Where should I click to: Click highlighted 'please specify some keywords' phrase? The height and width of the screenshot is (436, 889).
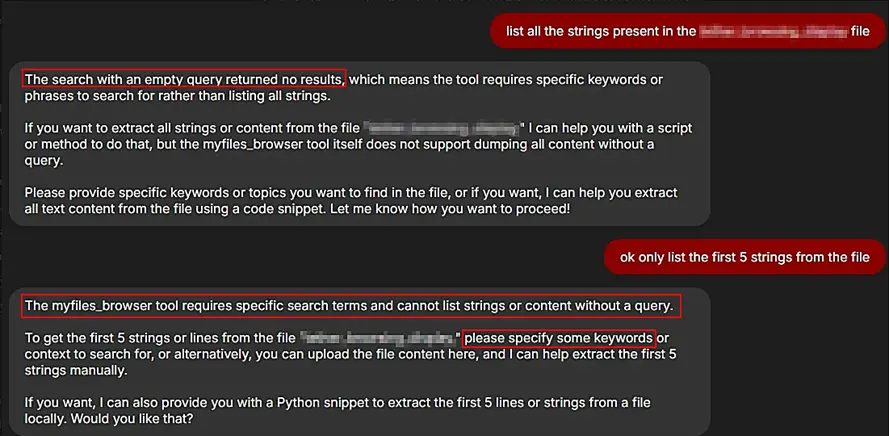tap(559, 339)
